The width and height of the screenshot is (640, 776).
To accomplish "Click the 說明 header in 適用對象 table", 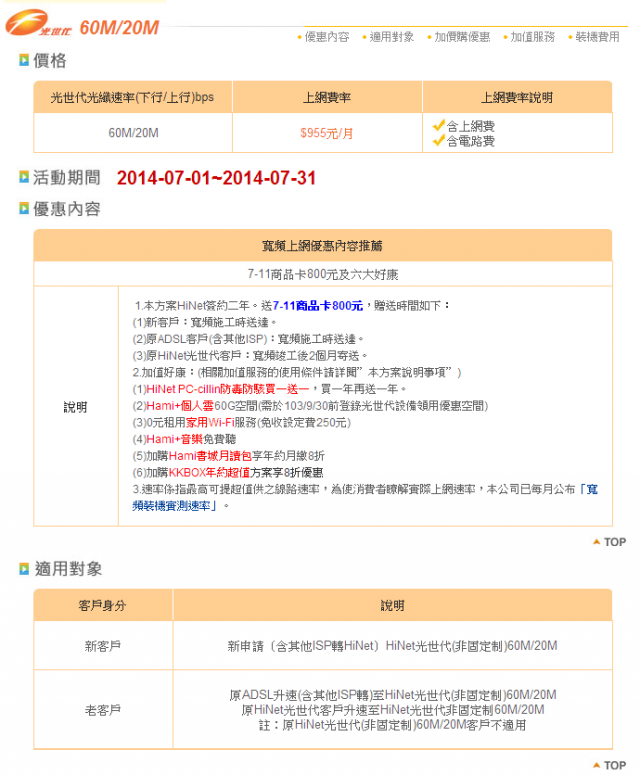I will click(x=393, y=606).
